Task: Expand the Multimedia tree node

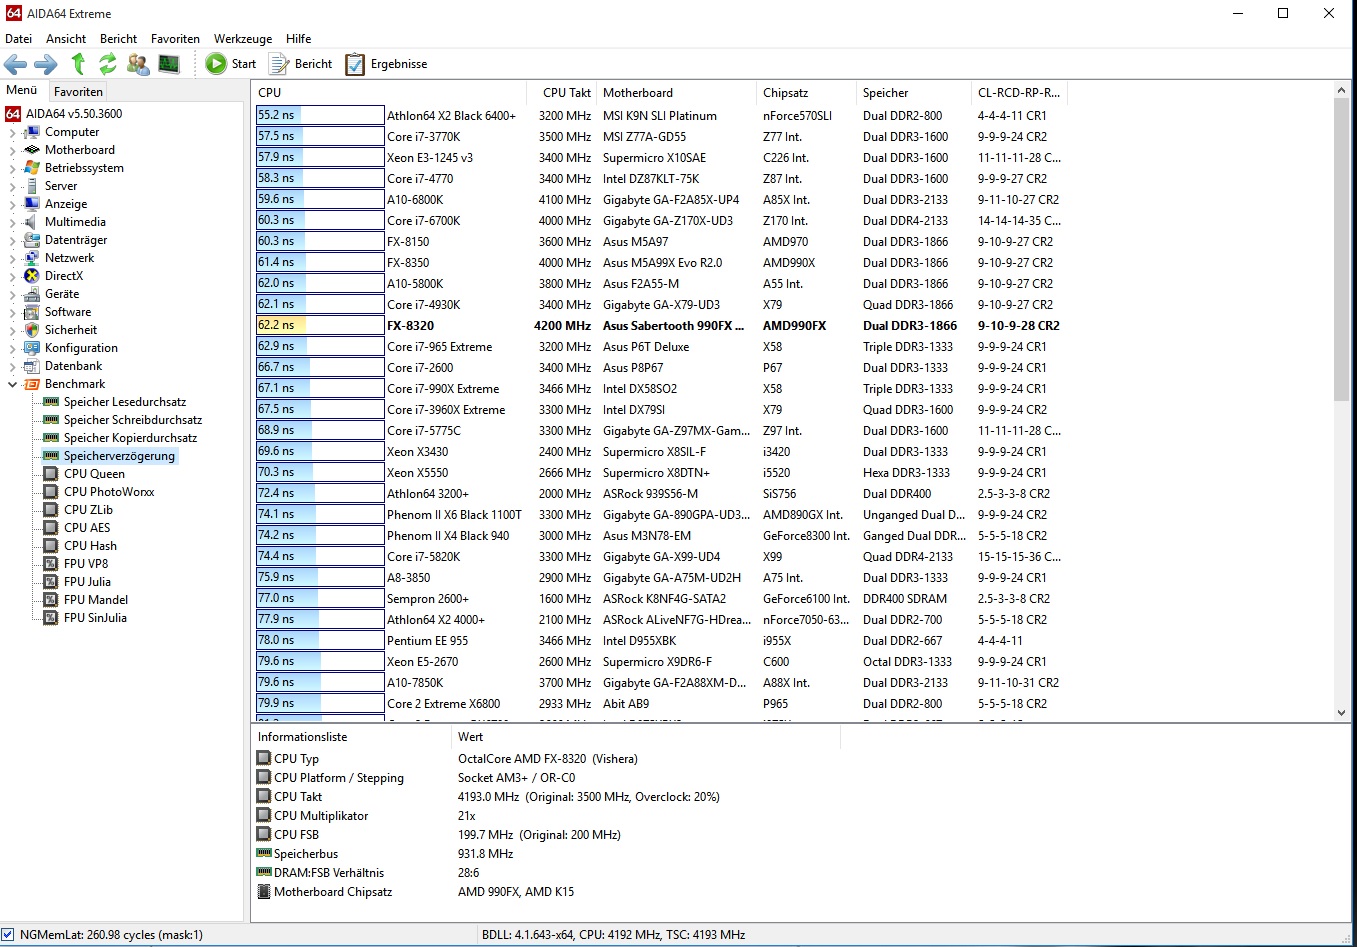Action: click(x=12, y=222)
